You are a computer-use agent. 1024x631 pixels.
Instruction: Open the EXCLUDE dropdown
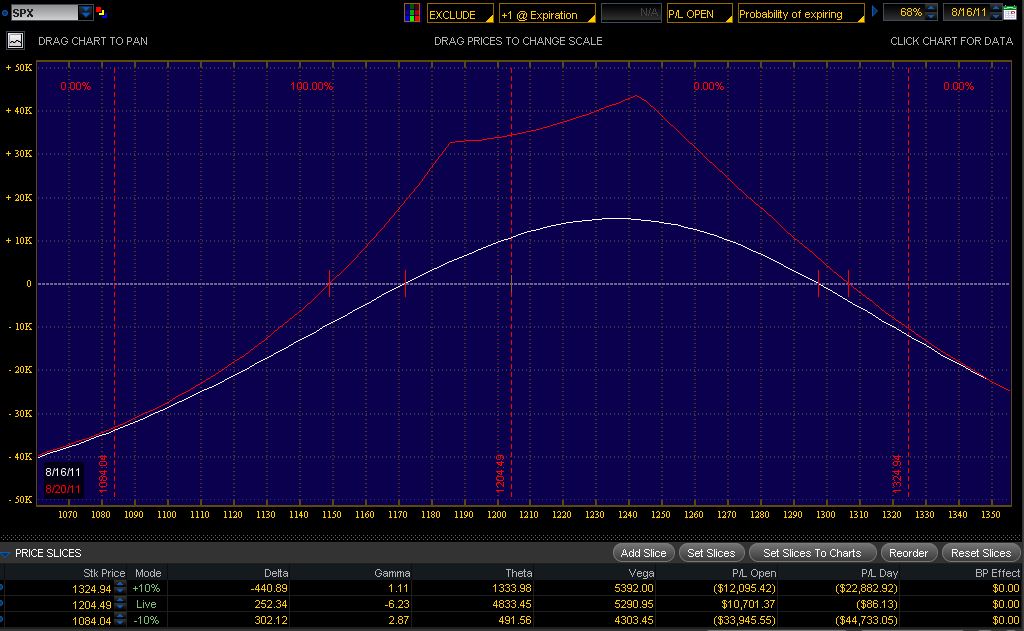click(x=460, y=14)
